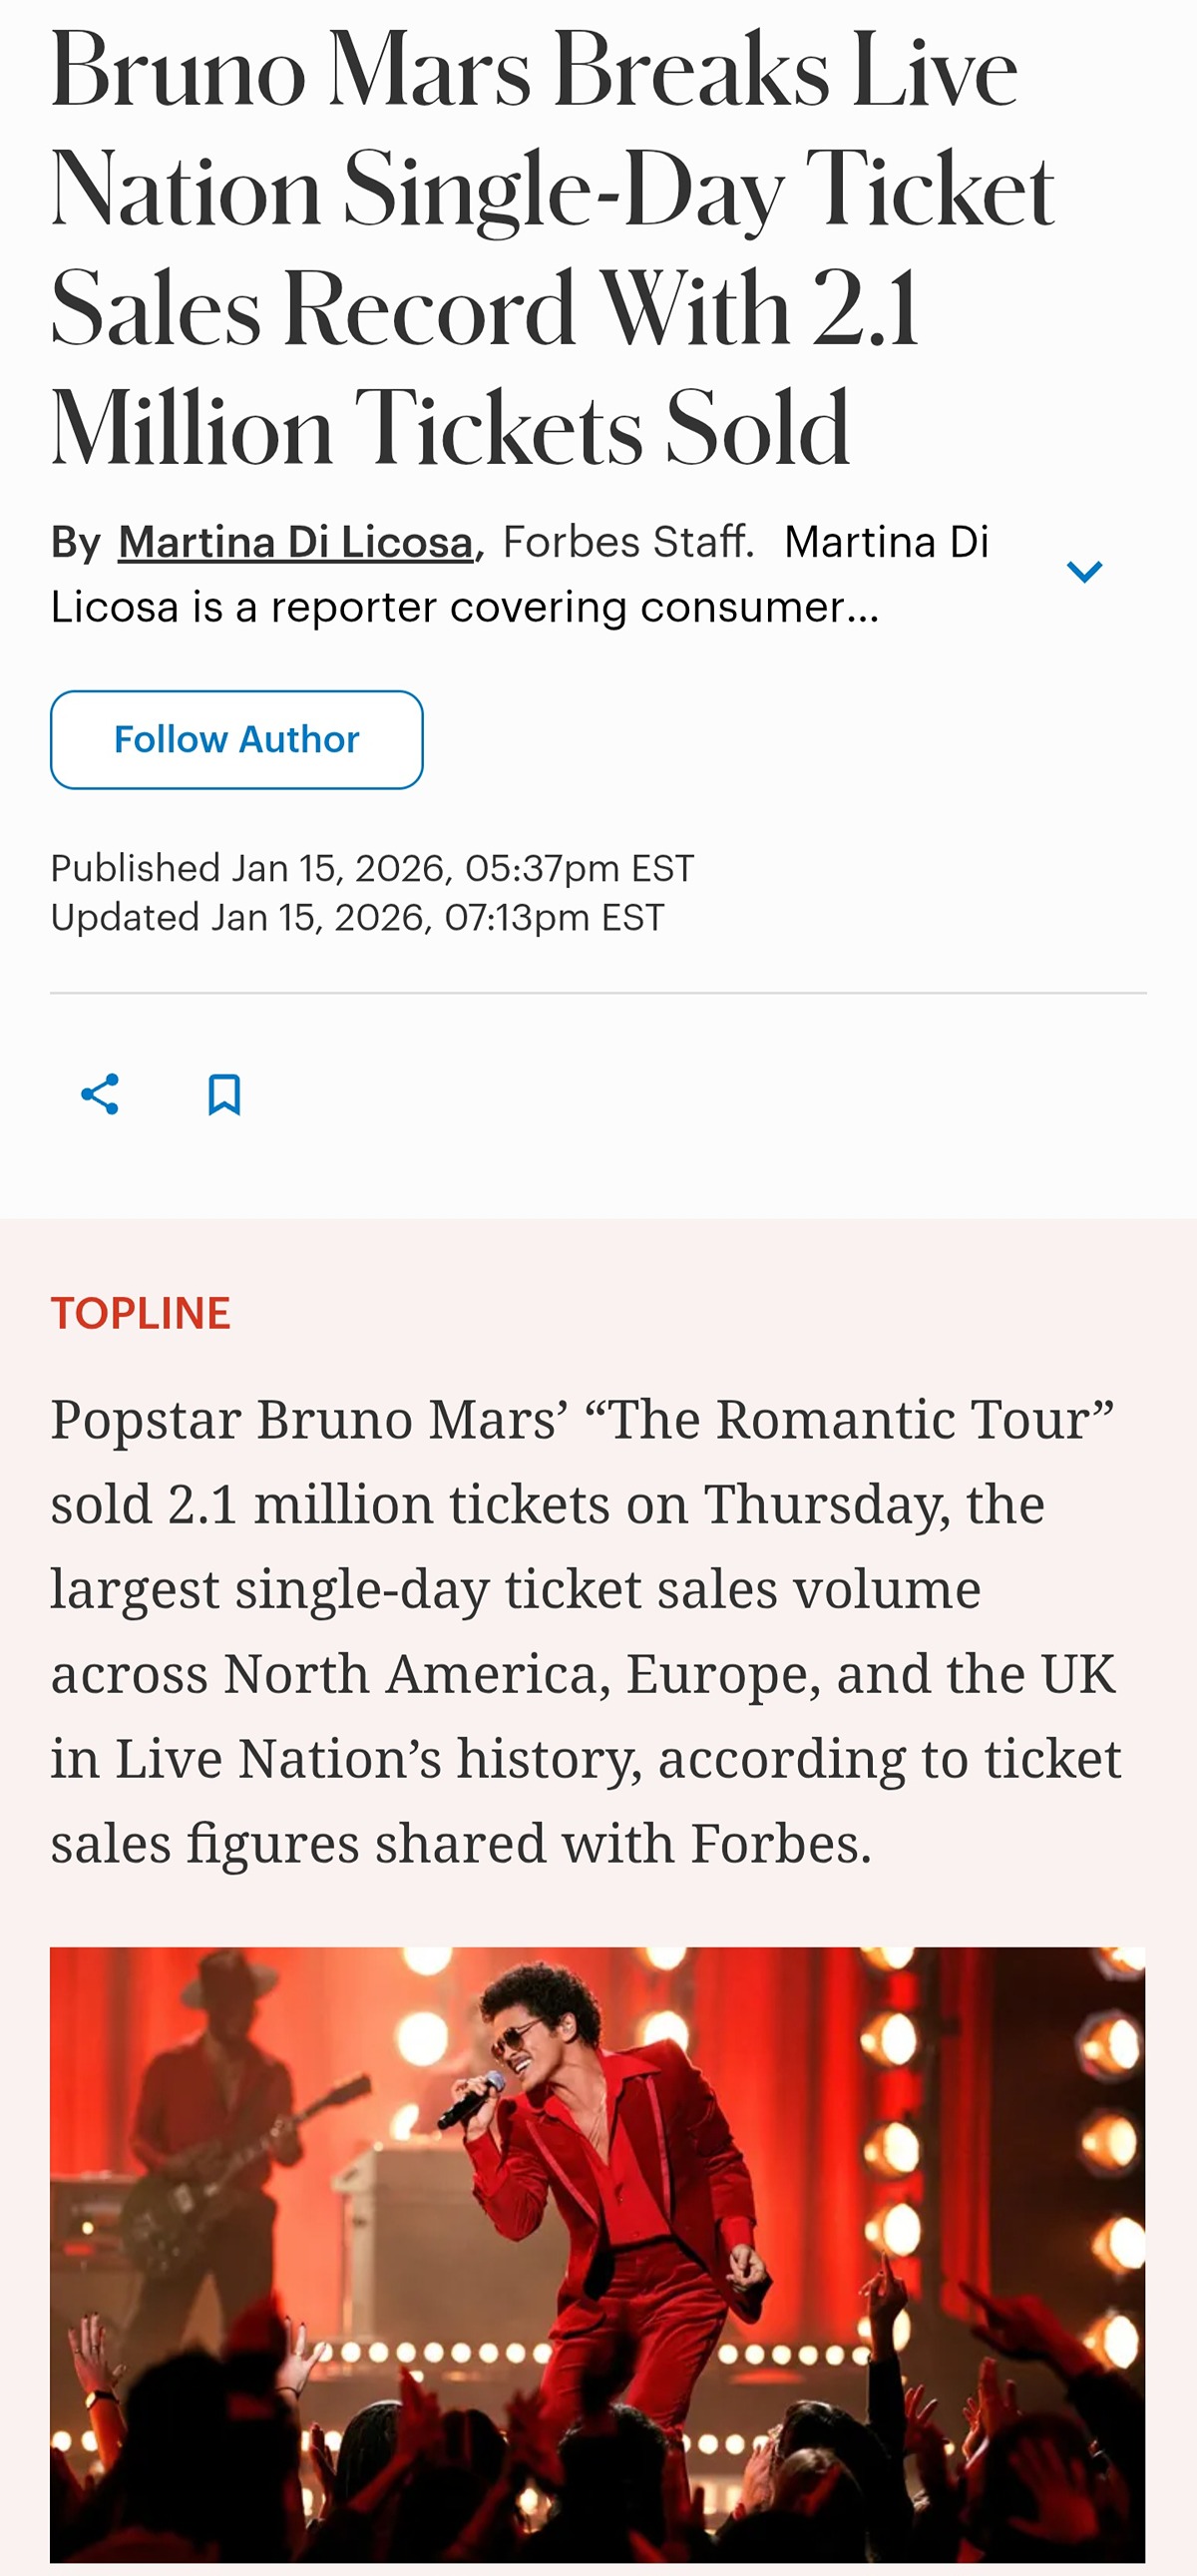Click the "Forbes Staff." byline text
Screen dimensions: 1197x2576
coord(628,542)
